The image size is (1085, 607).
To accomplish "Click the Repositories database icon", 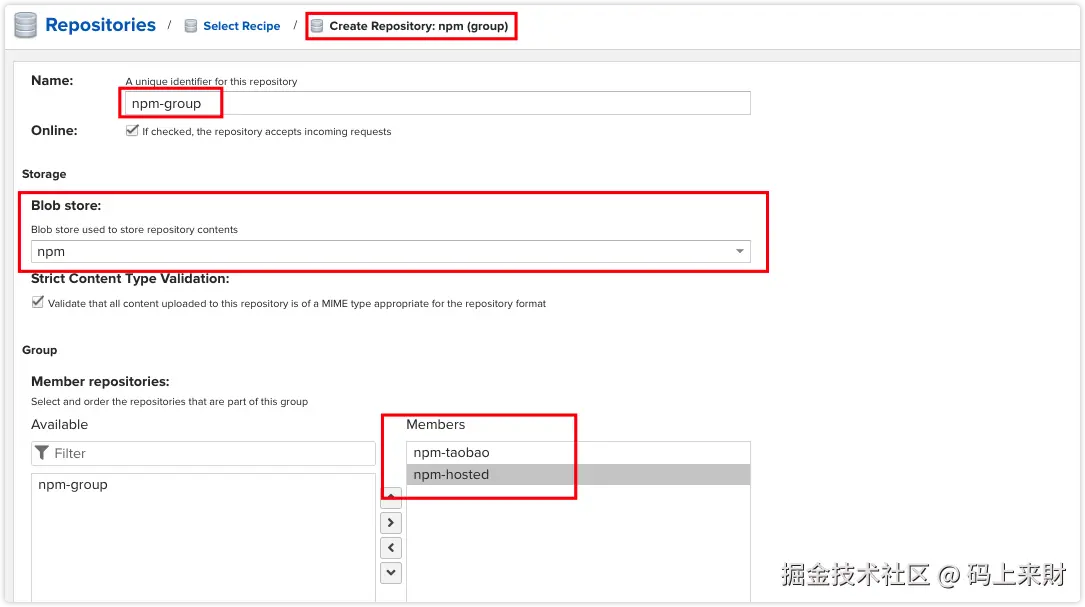I will pyautogui.click(x=26, y=25).
